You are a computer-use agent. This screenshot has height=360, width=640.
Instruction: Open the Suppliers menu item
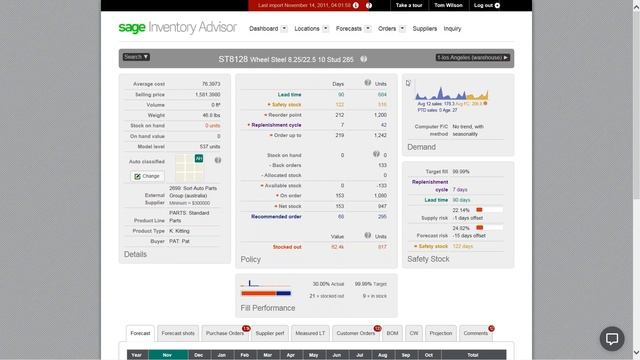click(x=424, y=29)
